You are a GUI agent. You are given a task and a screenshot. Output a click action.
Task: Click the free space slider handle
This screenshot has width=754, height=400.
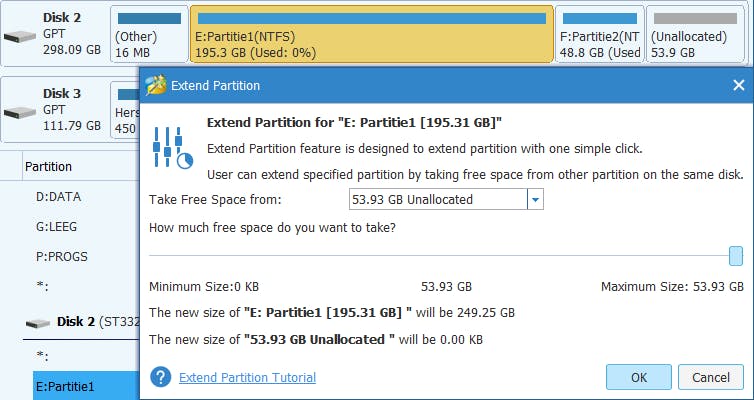click(x=736, y=255)
